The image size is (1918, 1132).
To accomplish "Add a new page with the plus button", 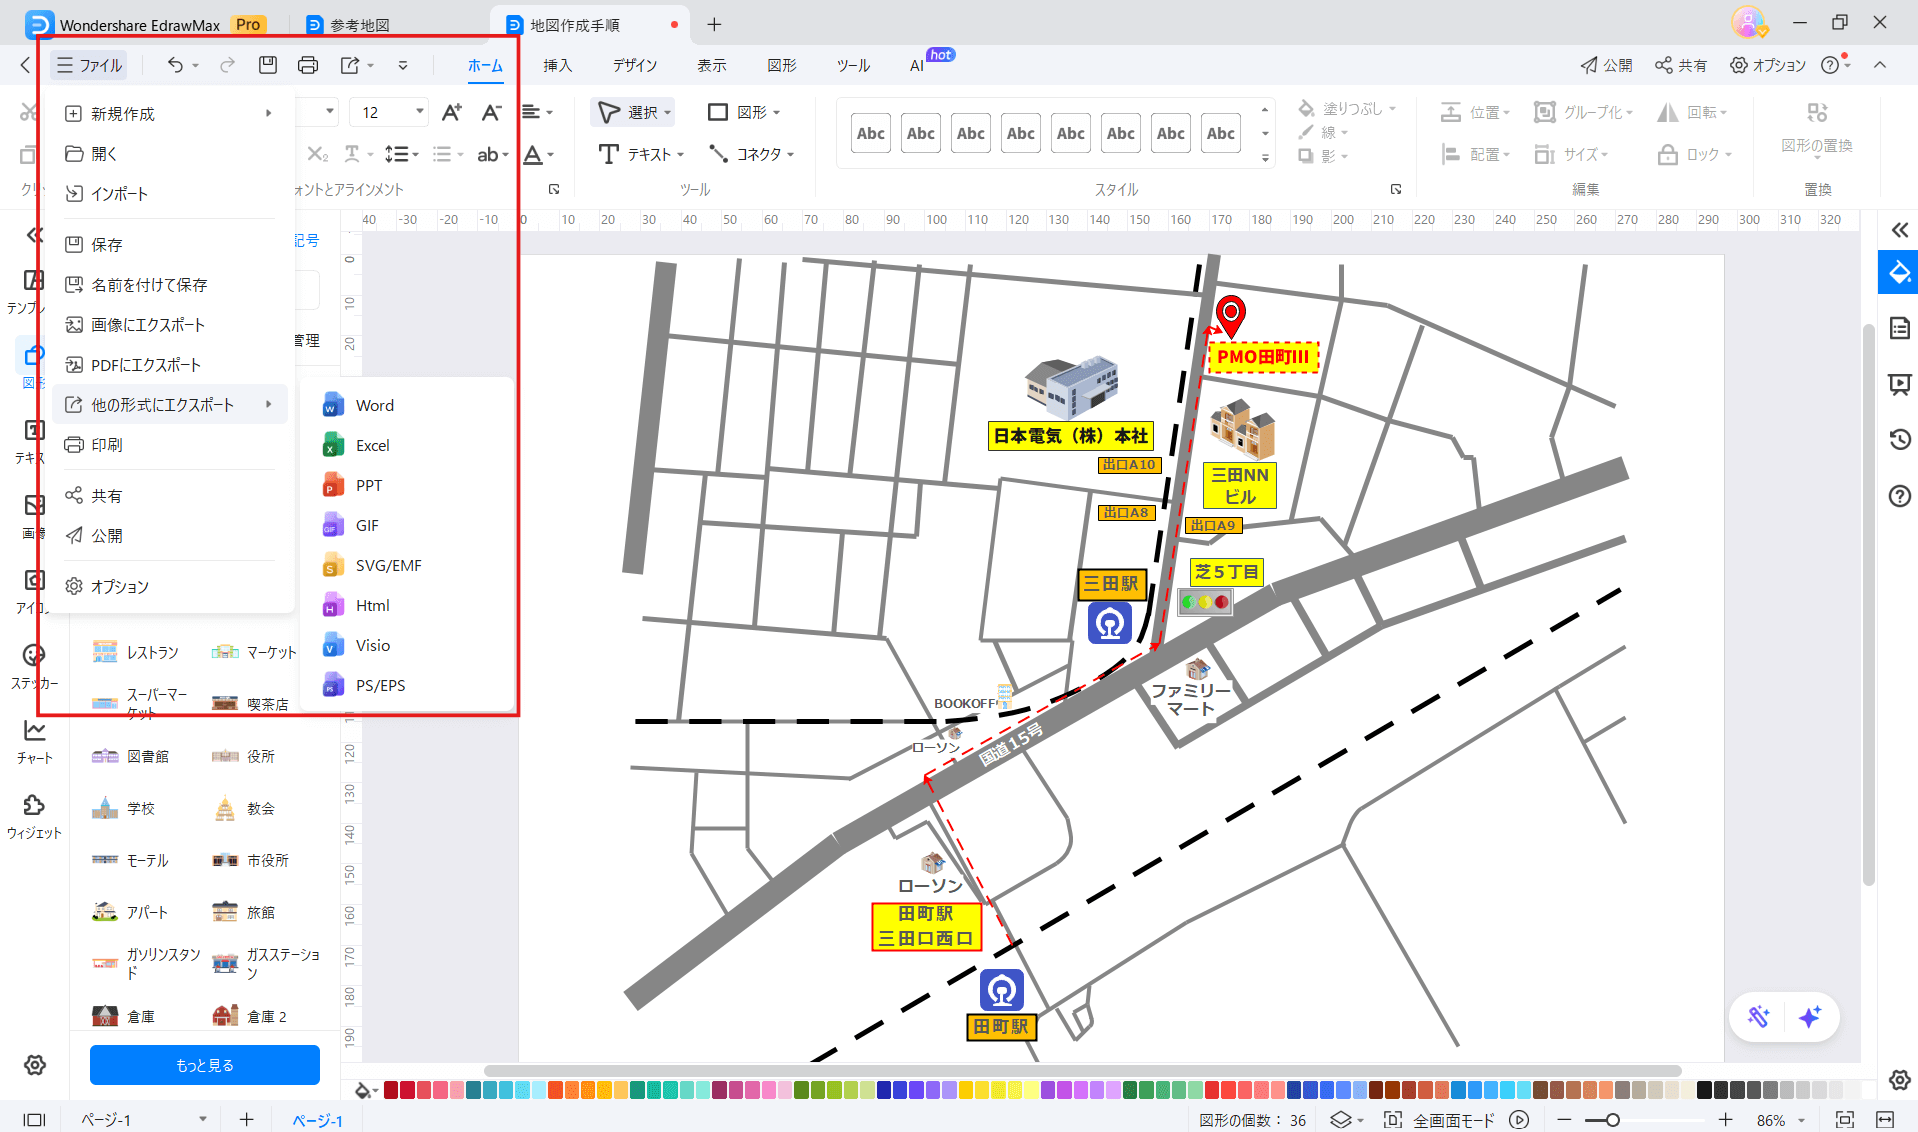I will click(x=247, y=1120).
